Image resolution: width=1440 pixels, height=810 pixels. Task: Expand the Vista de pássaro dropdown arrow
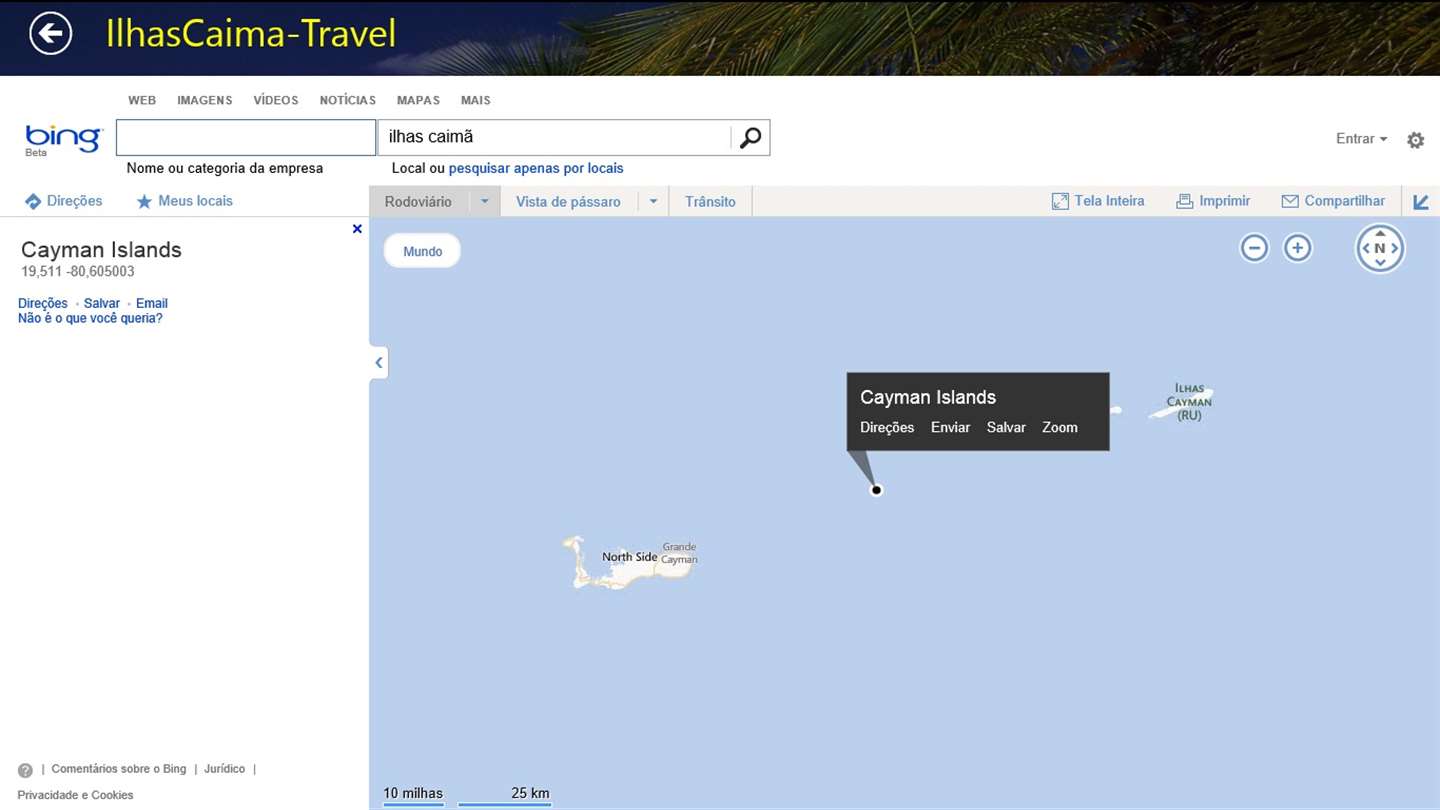653,201
